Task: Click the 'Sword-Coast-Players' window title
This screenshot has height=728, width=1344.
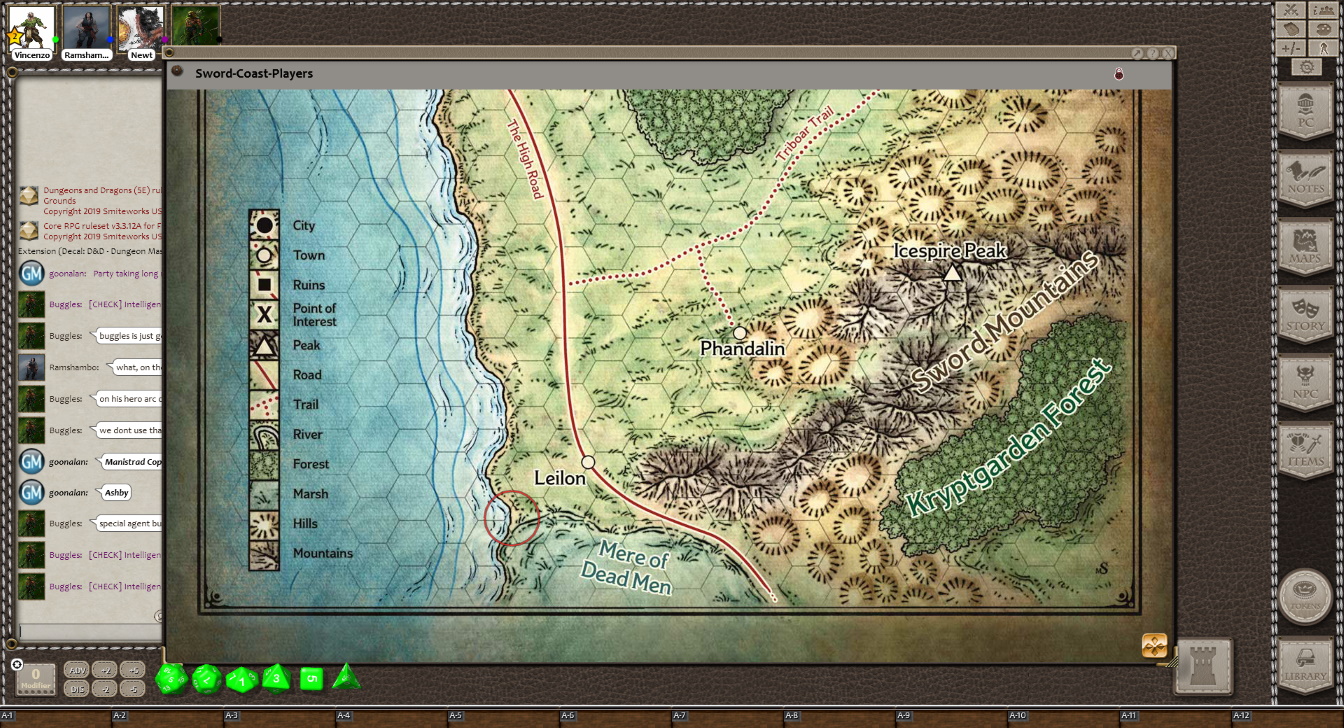Action: (254, 73)
